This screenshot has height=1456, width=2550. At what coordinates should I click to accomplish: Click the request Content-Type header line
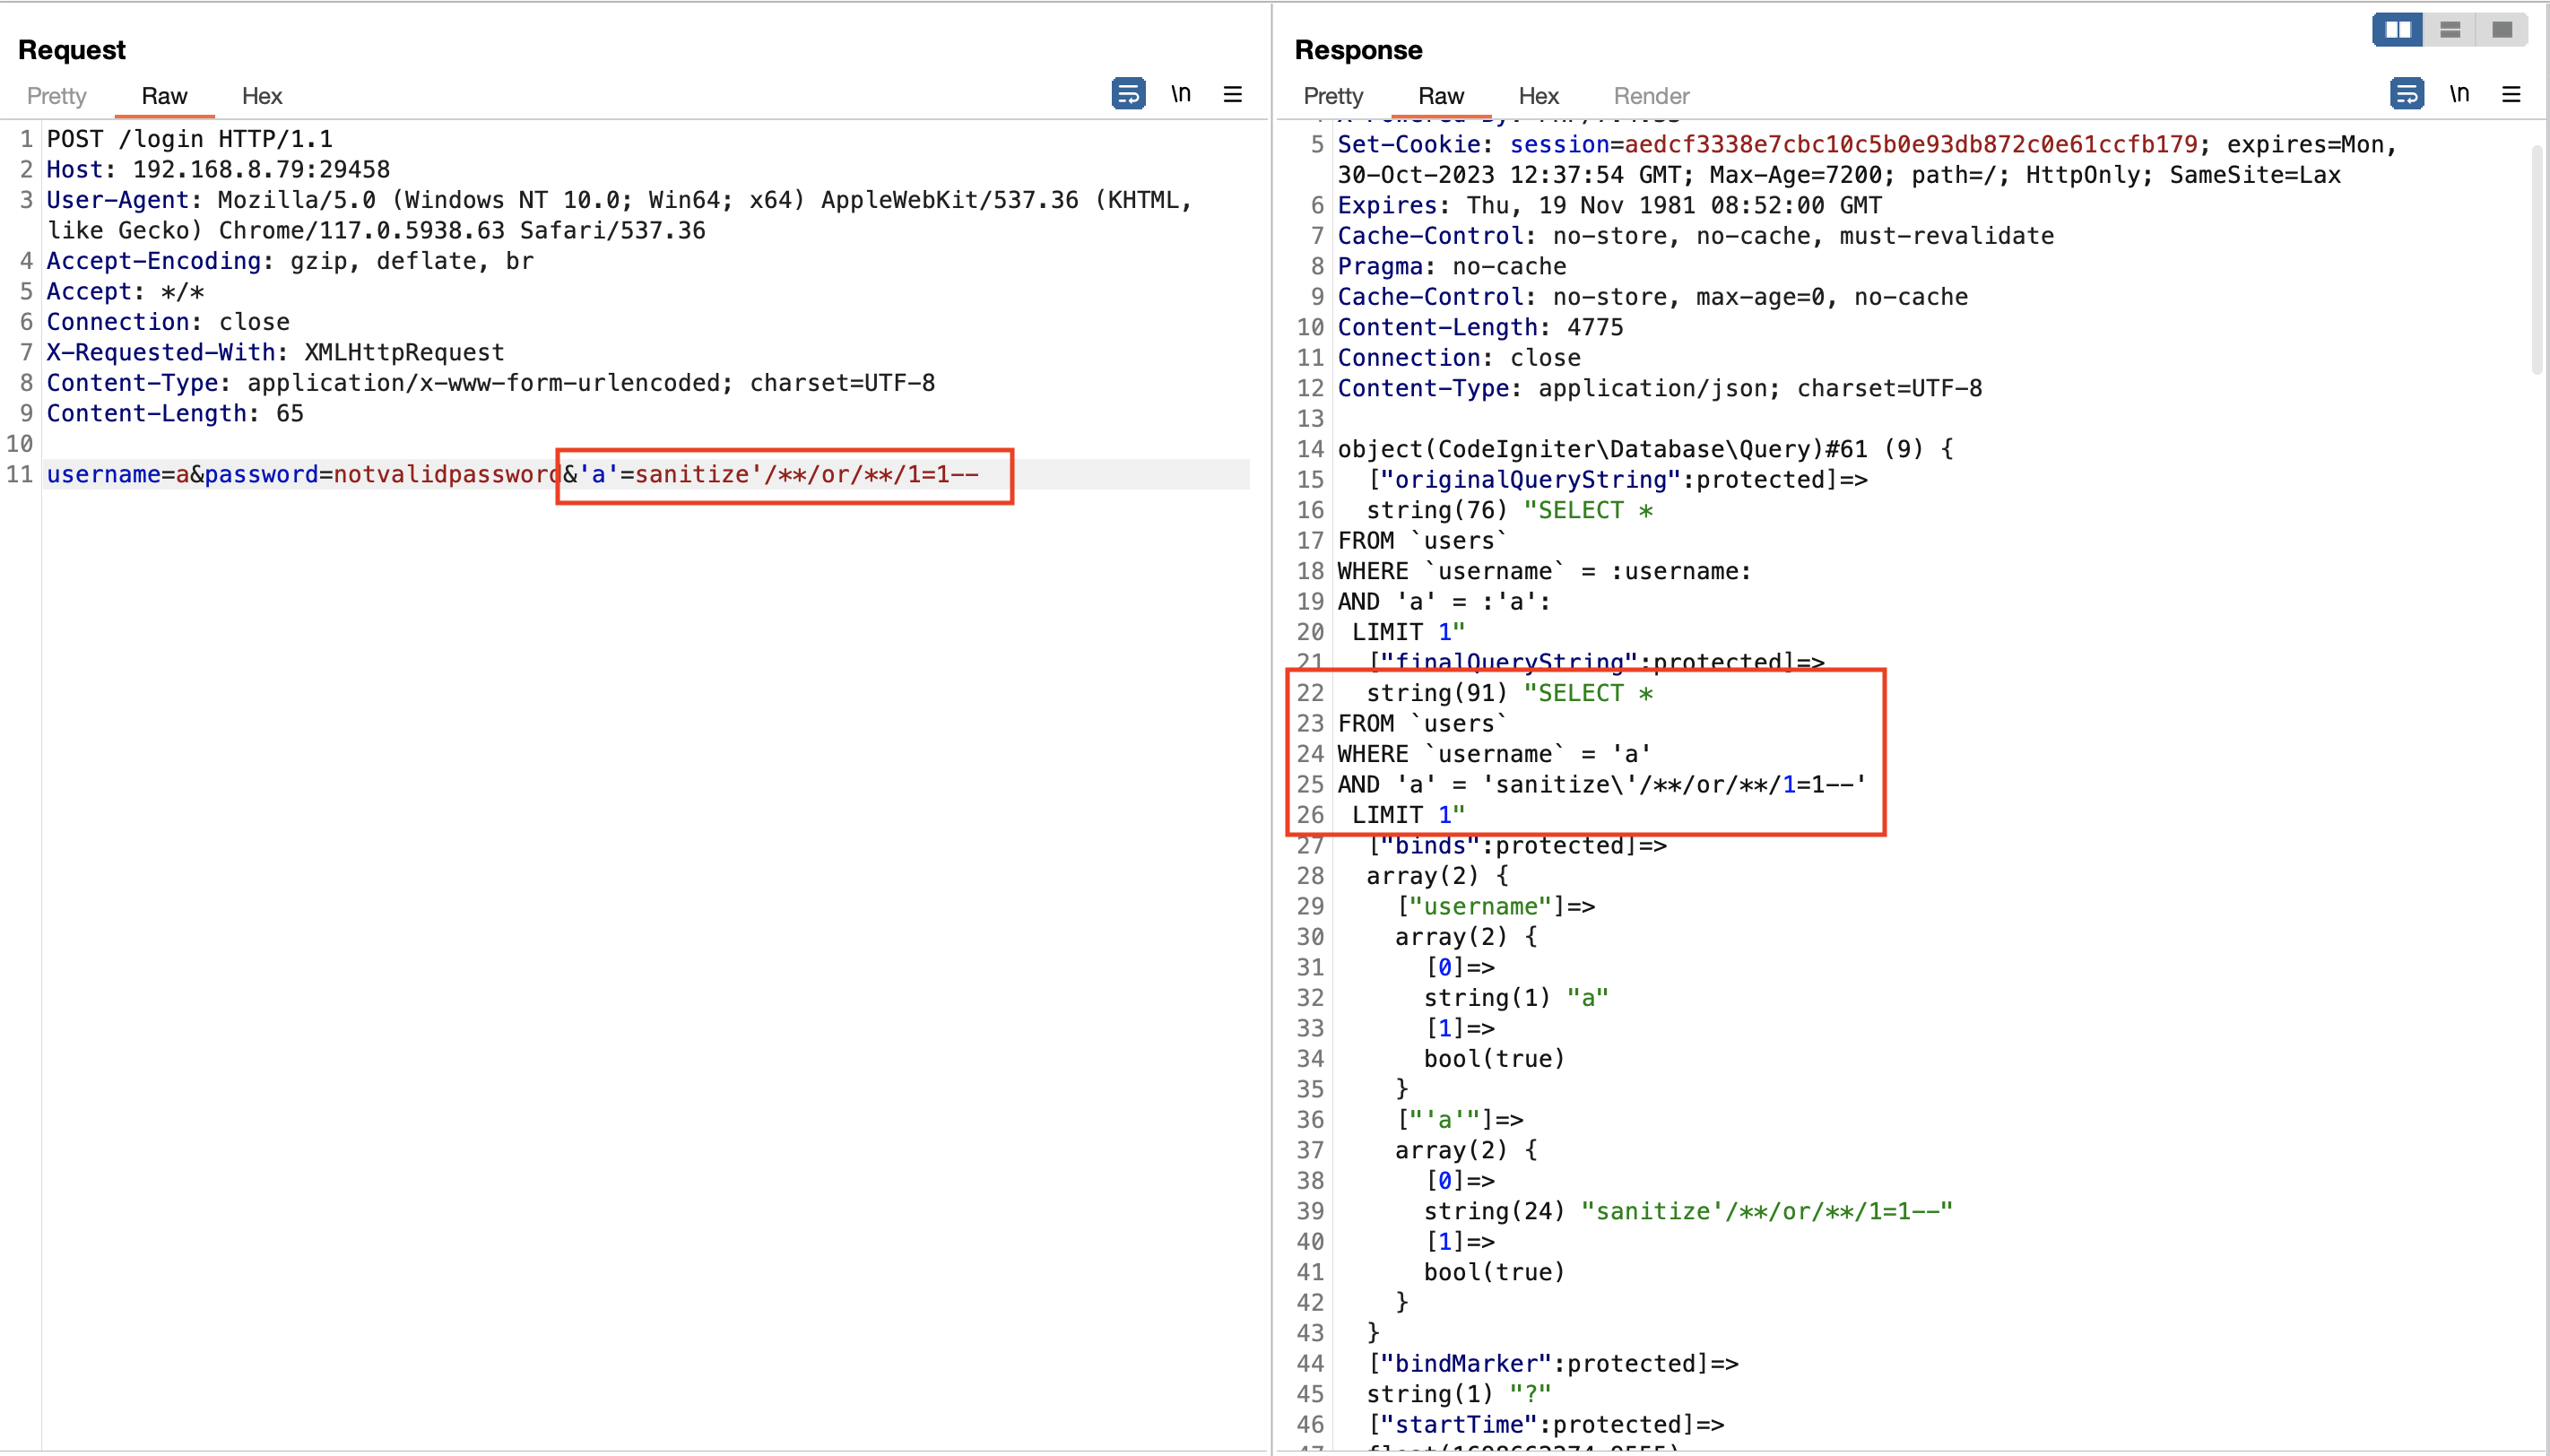tap(490, 383)
